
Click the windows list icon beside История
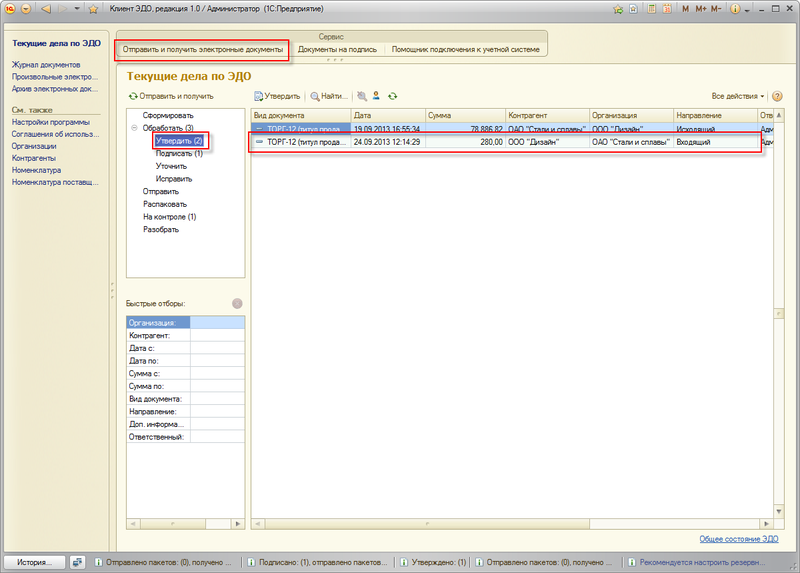coord(78,562)
